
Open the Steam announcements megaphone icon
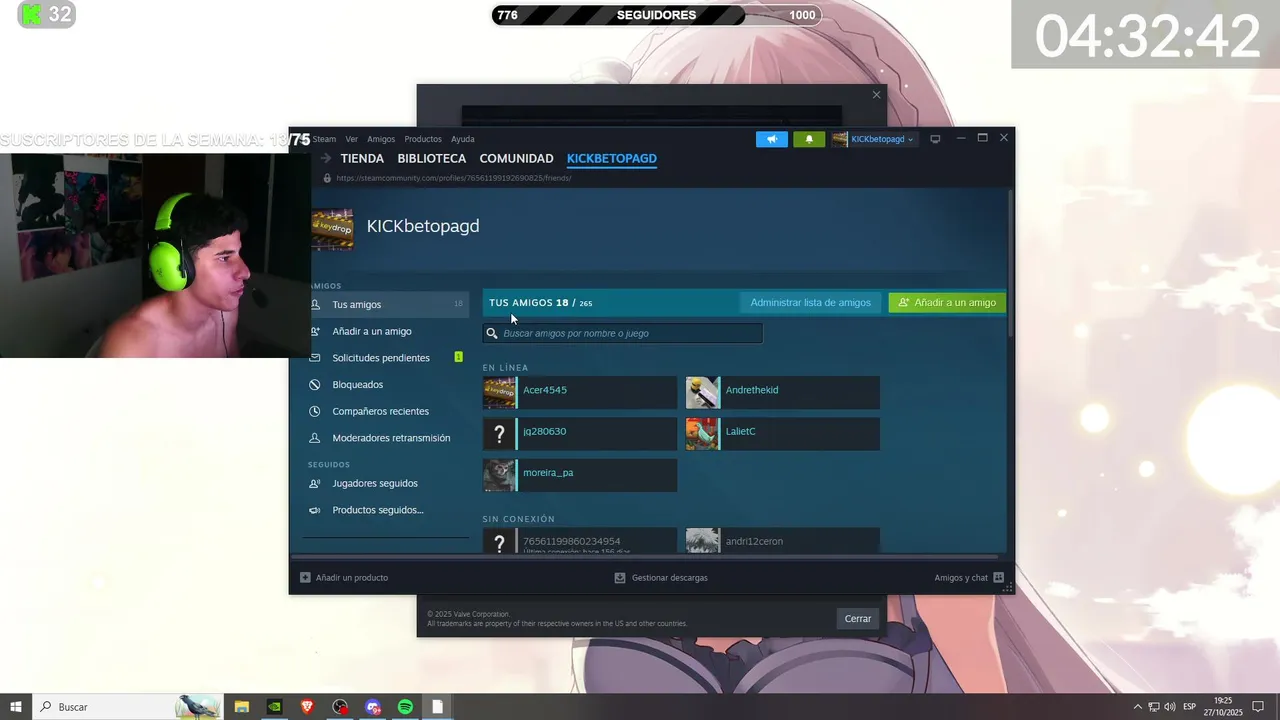click(x=771, y=139)
